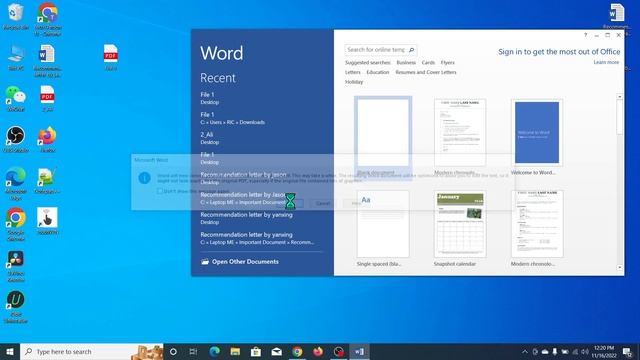The image size is (640, 360).
Task: Select the Firefox desktop shortcut
Action: 47,139
